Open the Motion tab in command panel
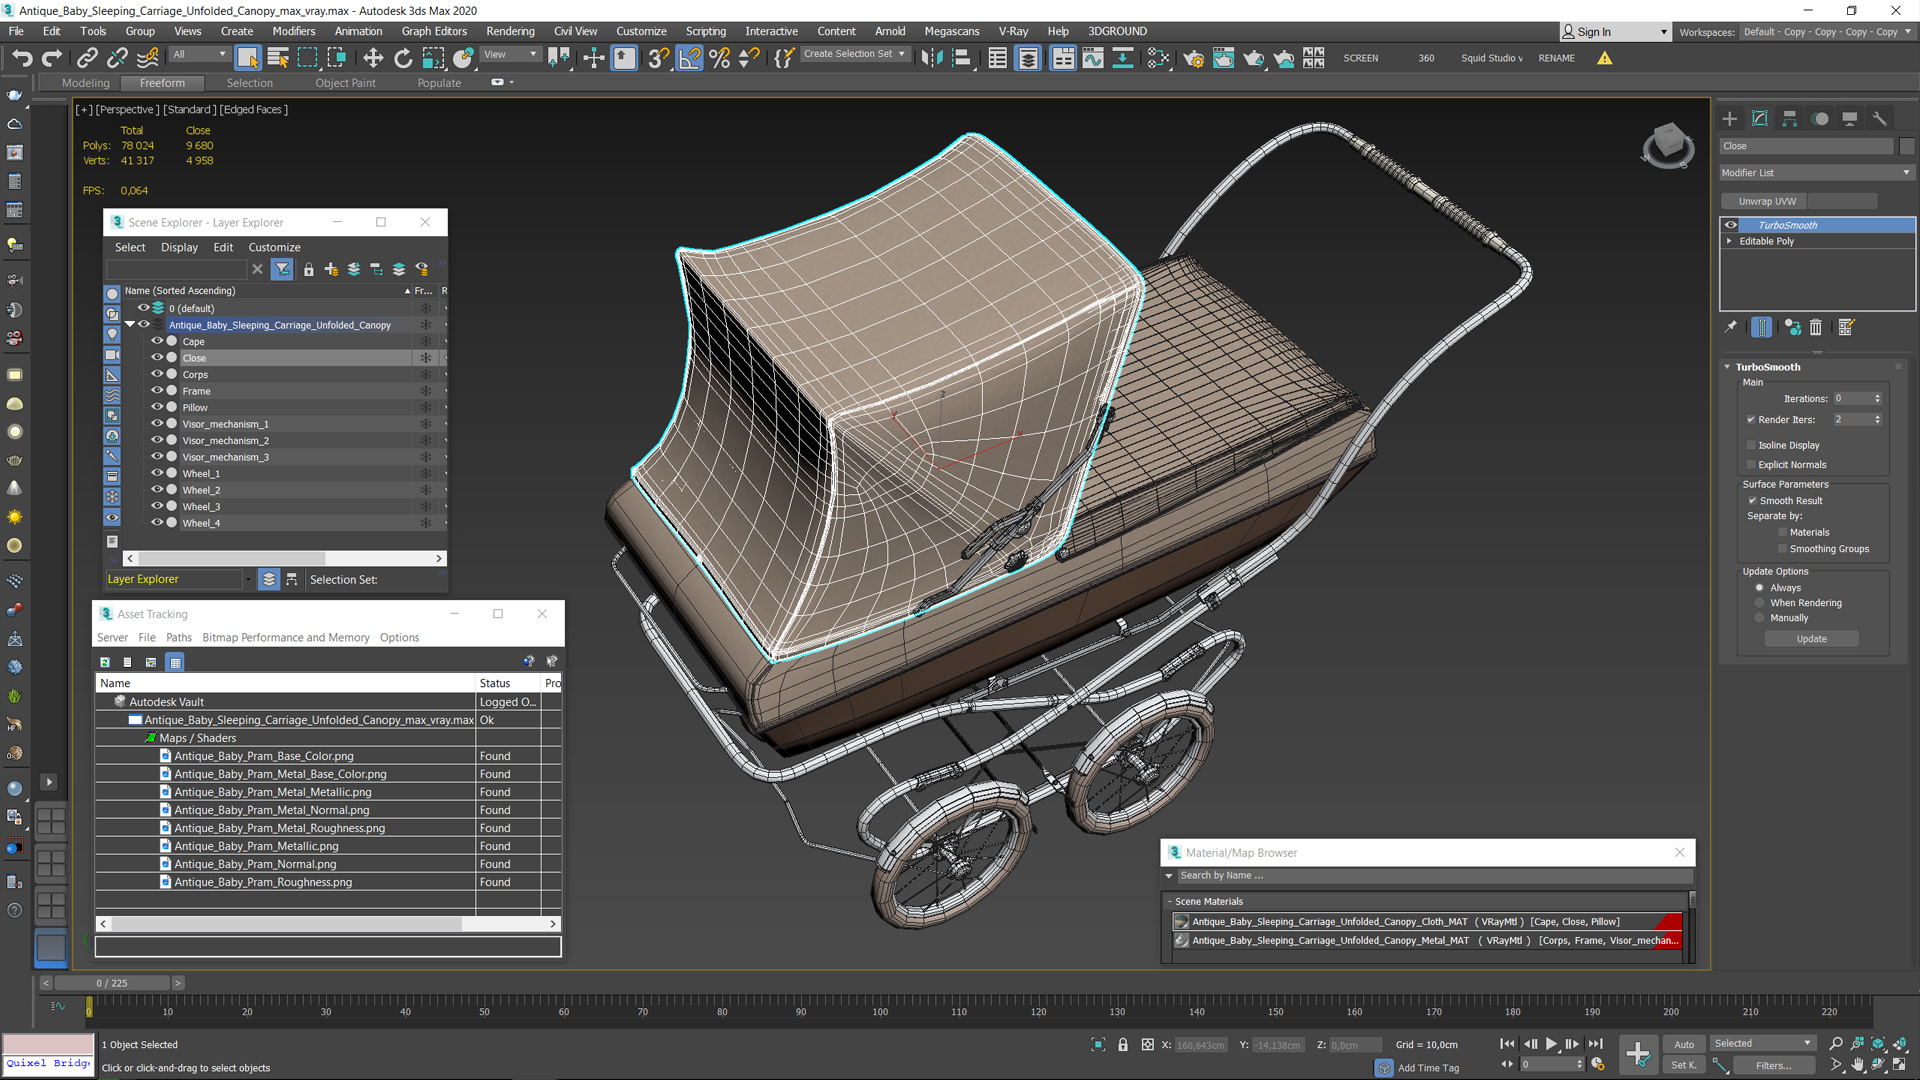This screenshot has width=1920, height=1080. coord(1821,119)
